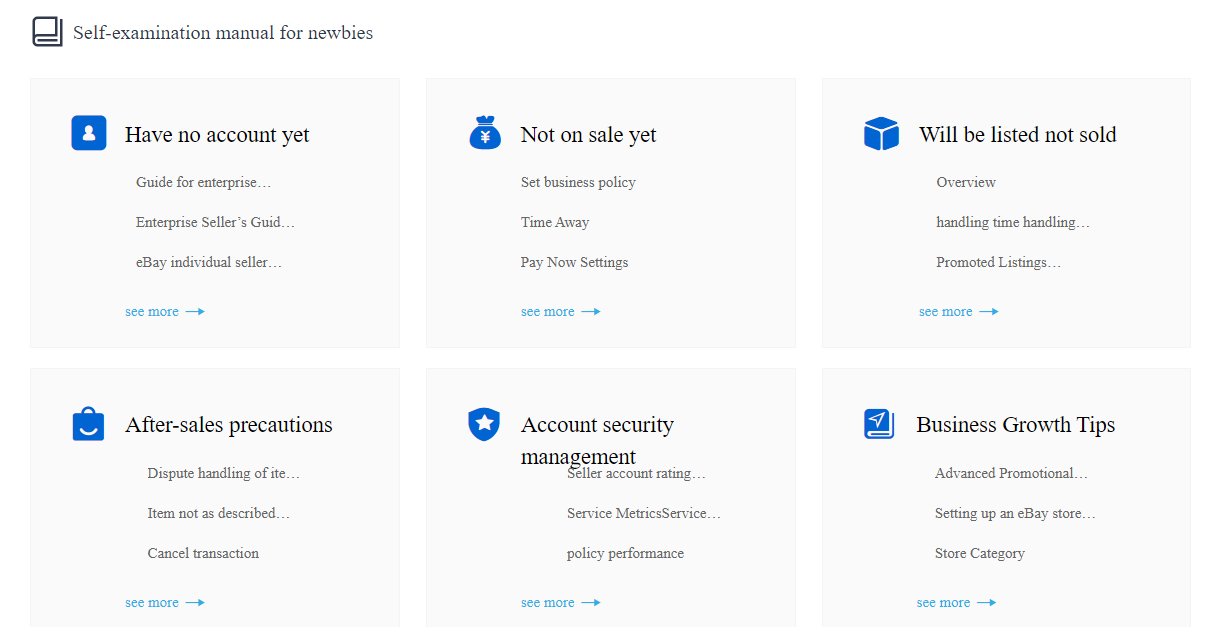Click the paper plane icon for Business Growth Tips
1207x627 pixels.
click(878, 423)
